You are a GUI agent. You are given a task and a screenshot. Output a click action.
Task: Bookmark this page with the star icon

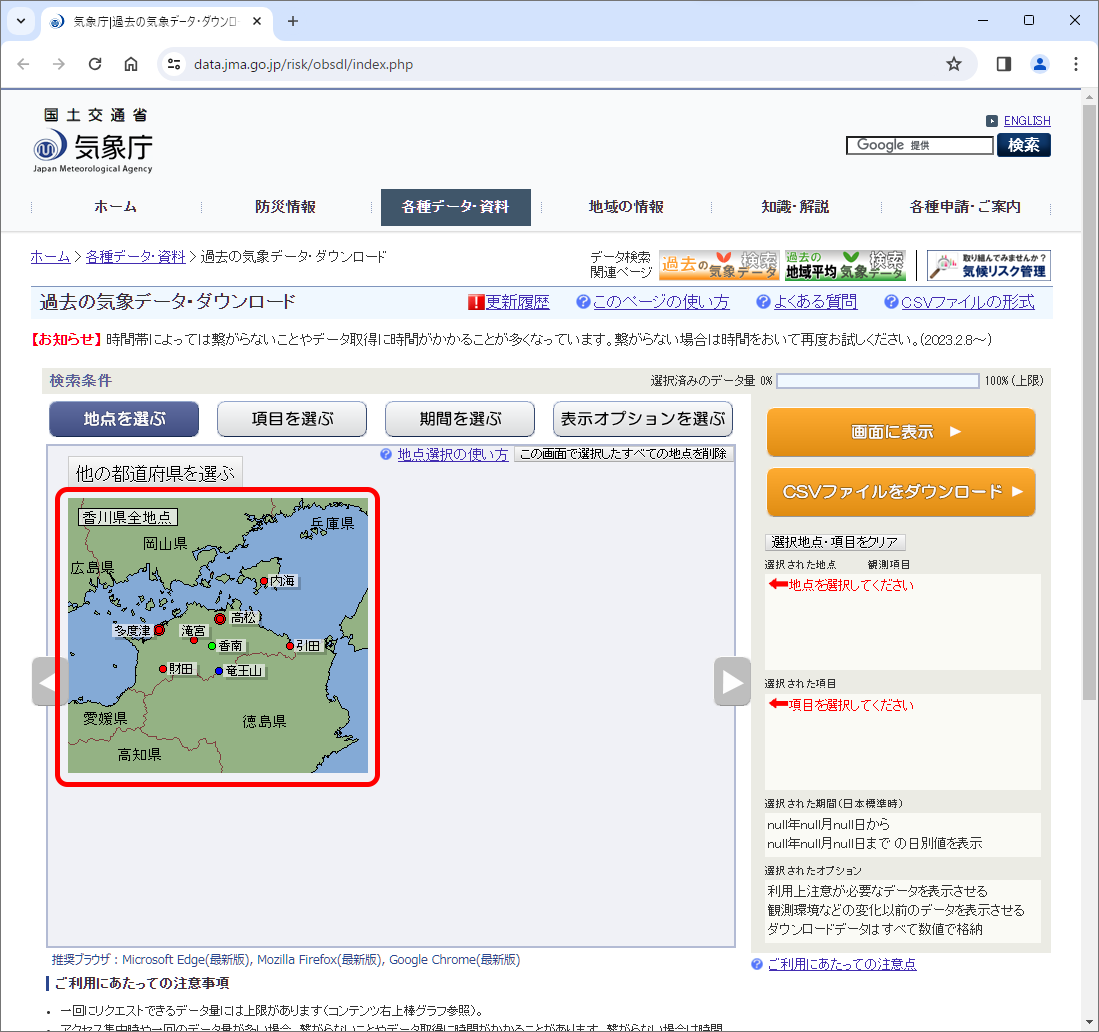953,64
